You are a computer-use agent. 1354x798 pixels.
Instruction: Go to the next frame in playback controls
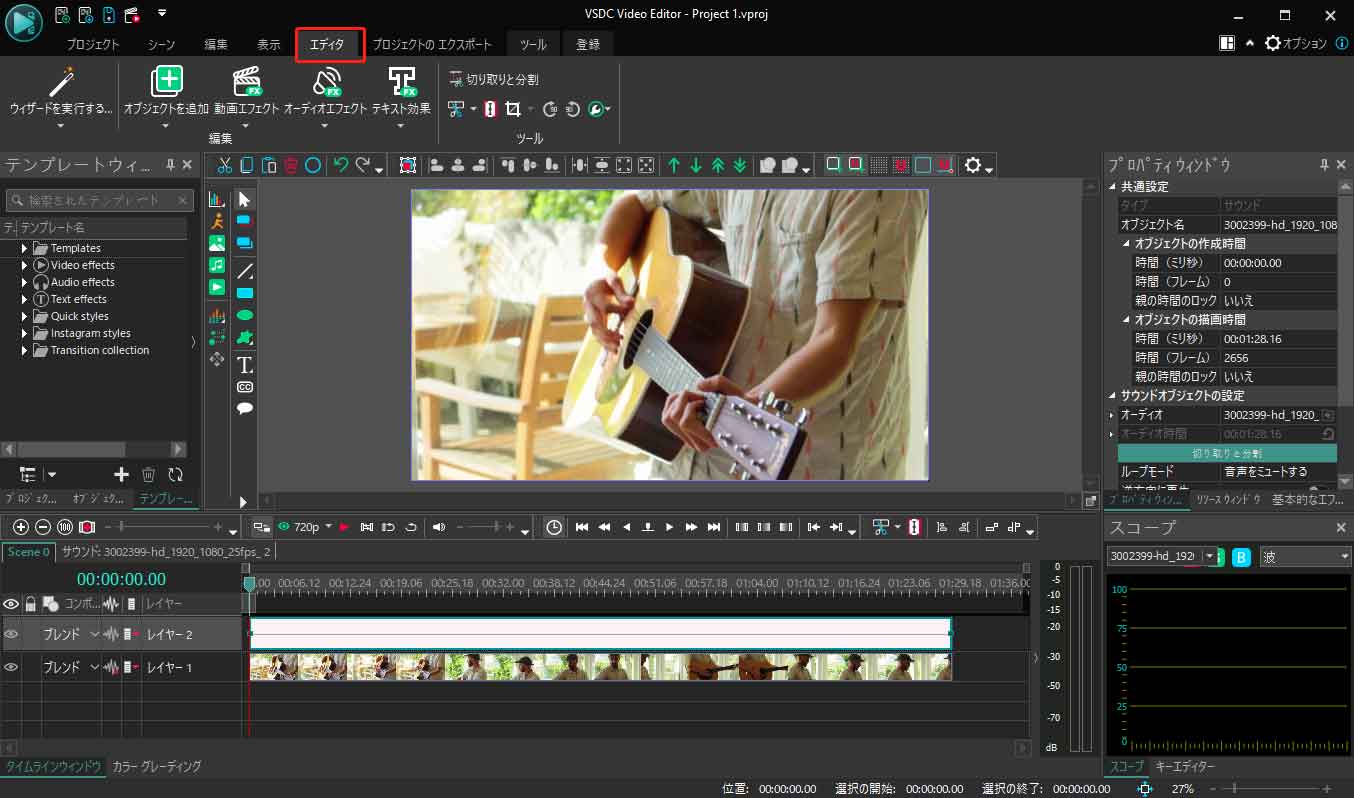(x=670, y=527)
